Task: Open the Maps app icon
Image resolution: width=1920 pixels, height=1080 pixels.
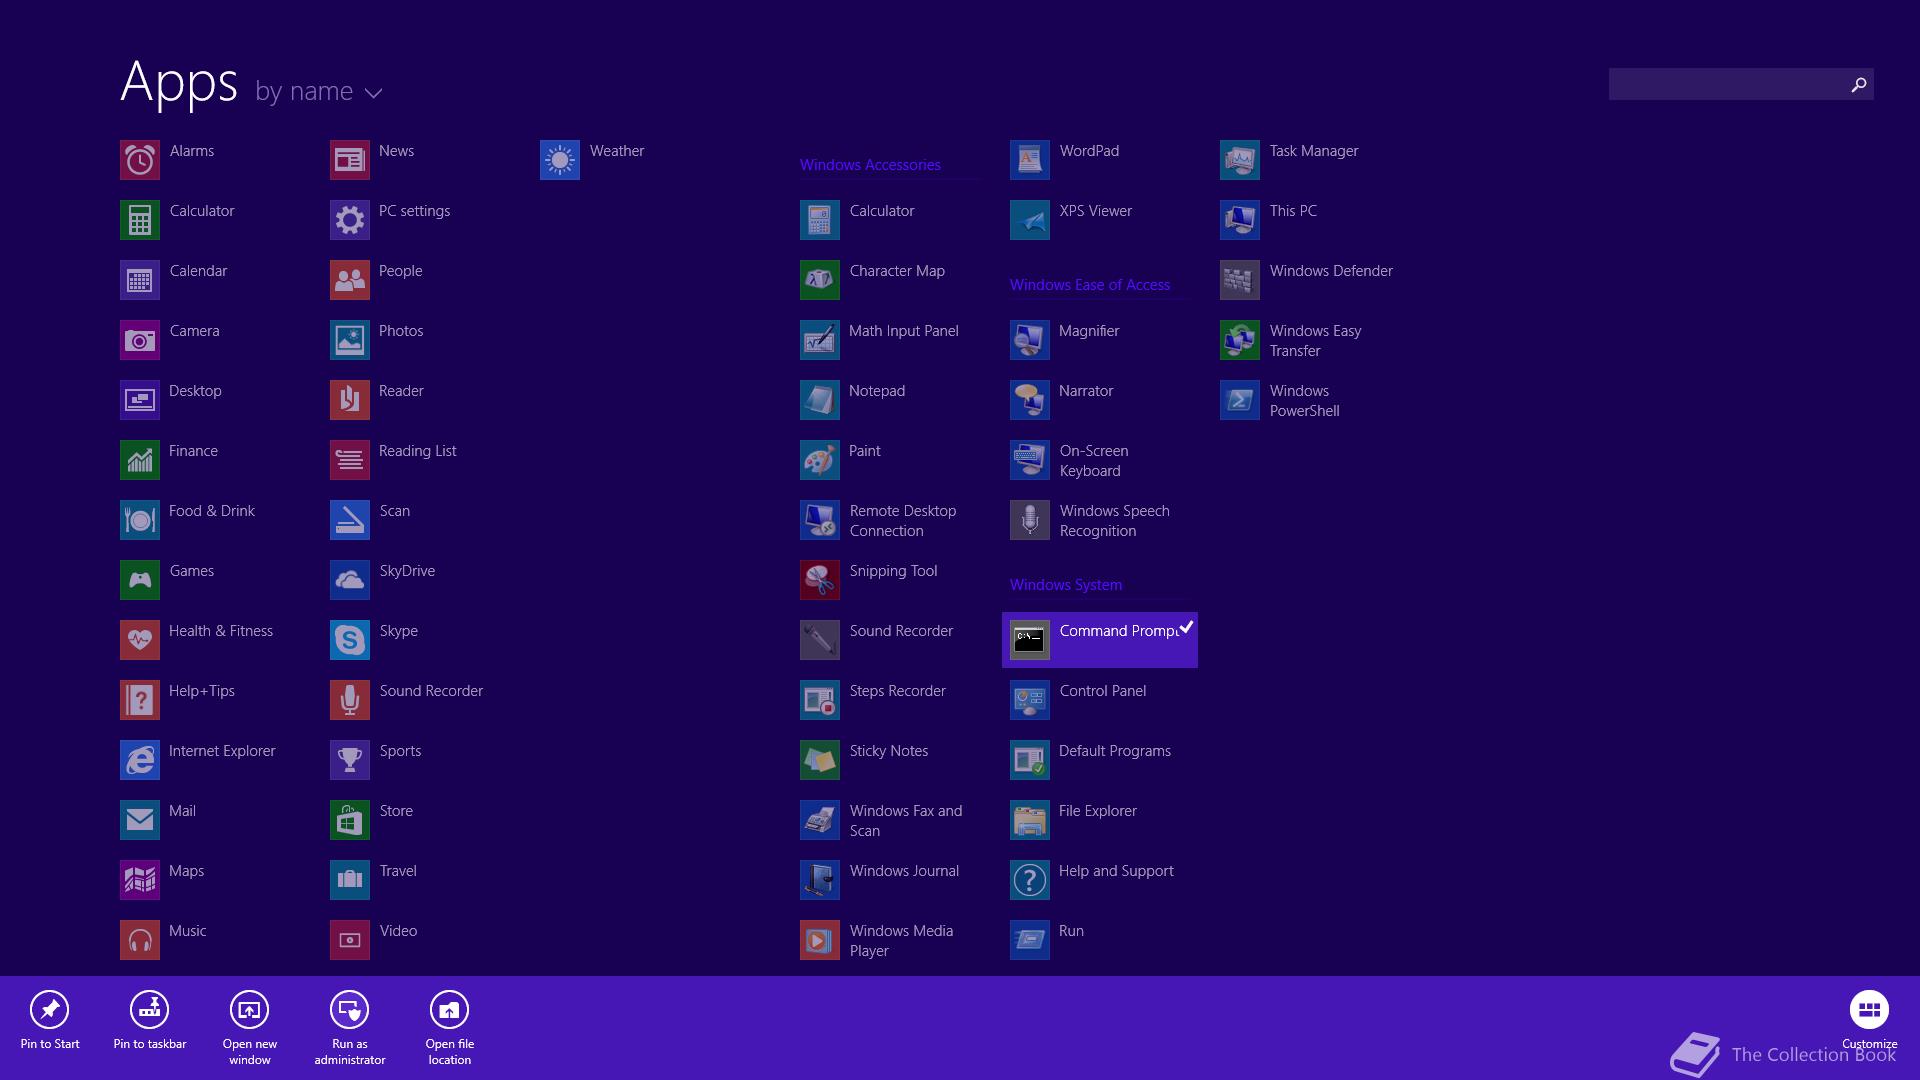Action: [140, 880]
